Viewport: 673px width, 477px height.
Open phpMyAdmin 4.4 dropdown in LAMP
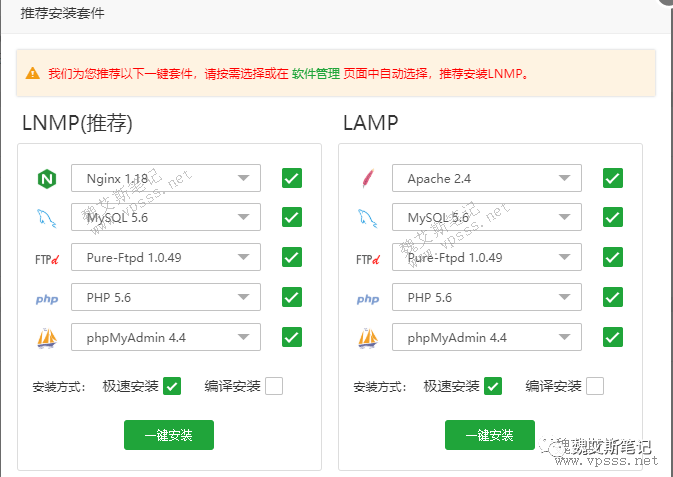pos(487,337)
